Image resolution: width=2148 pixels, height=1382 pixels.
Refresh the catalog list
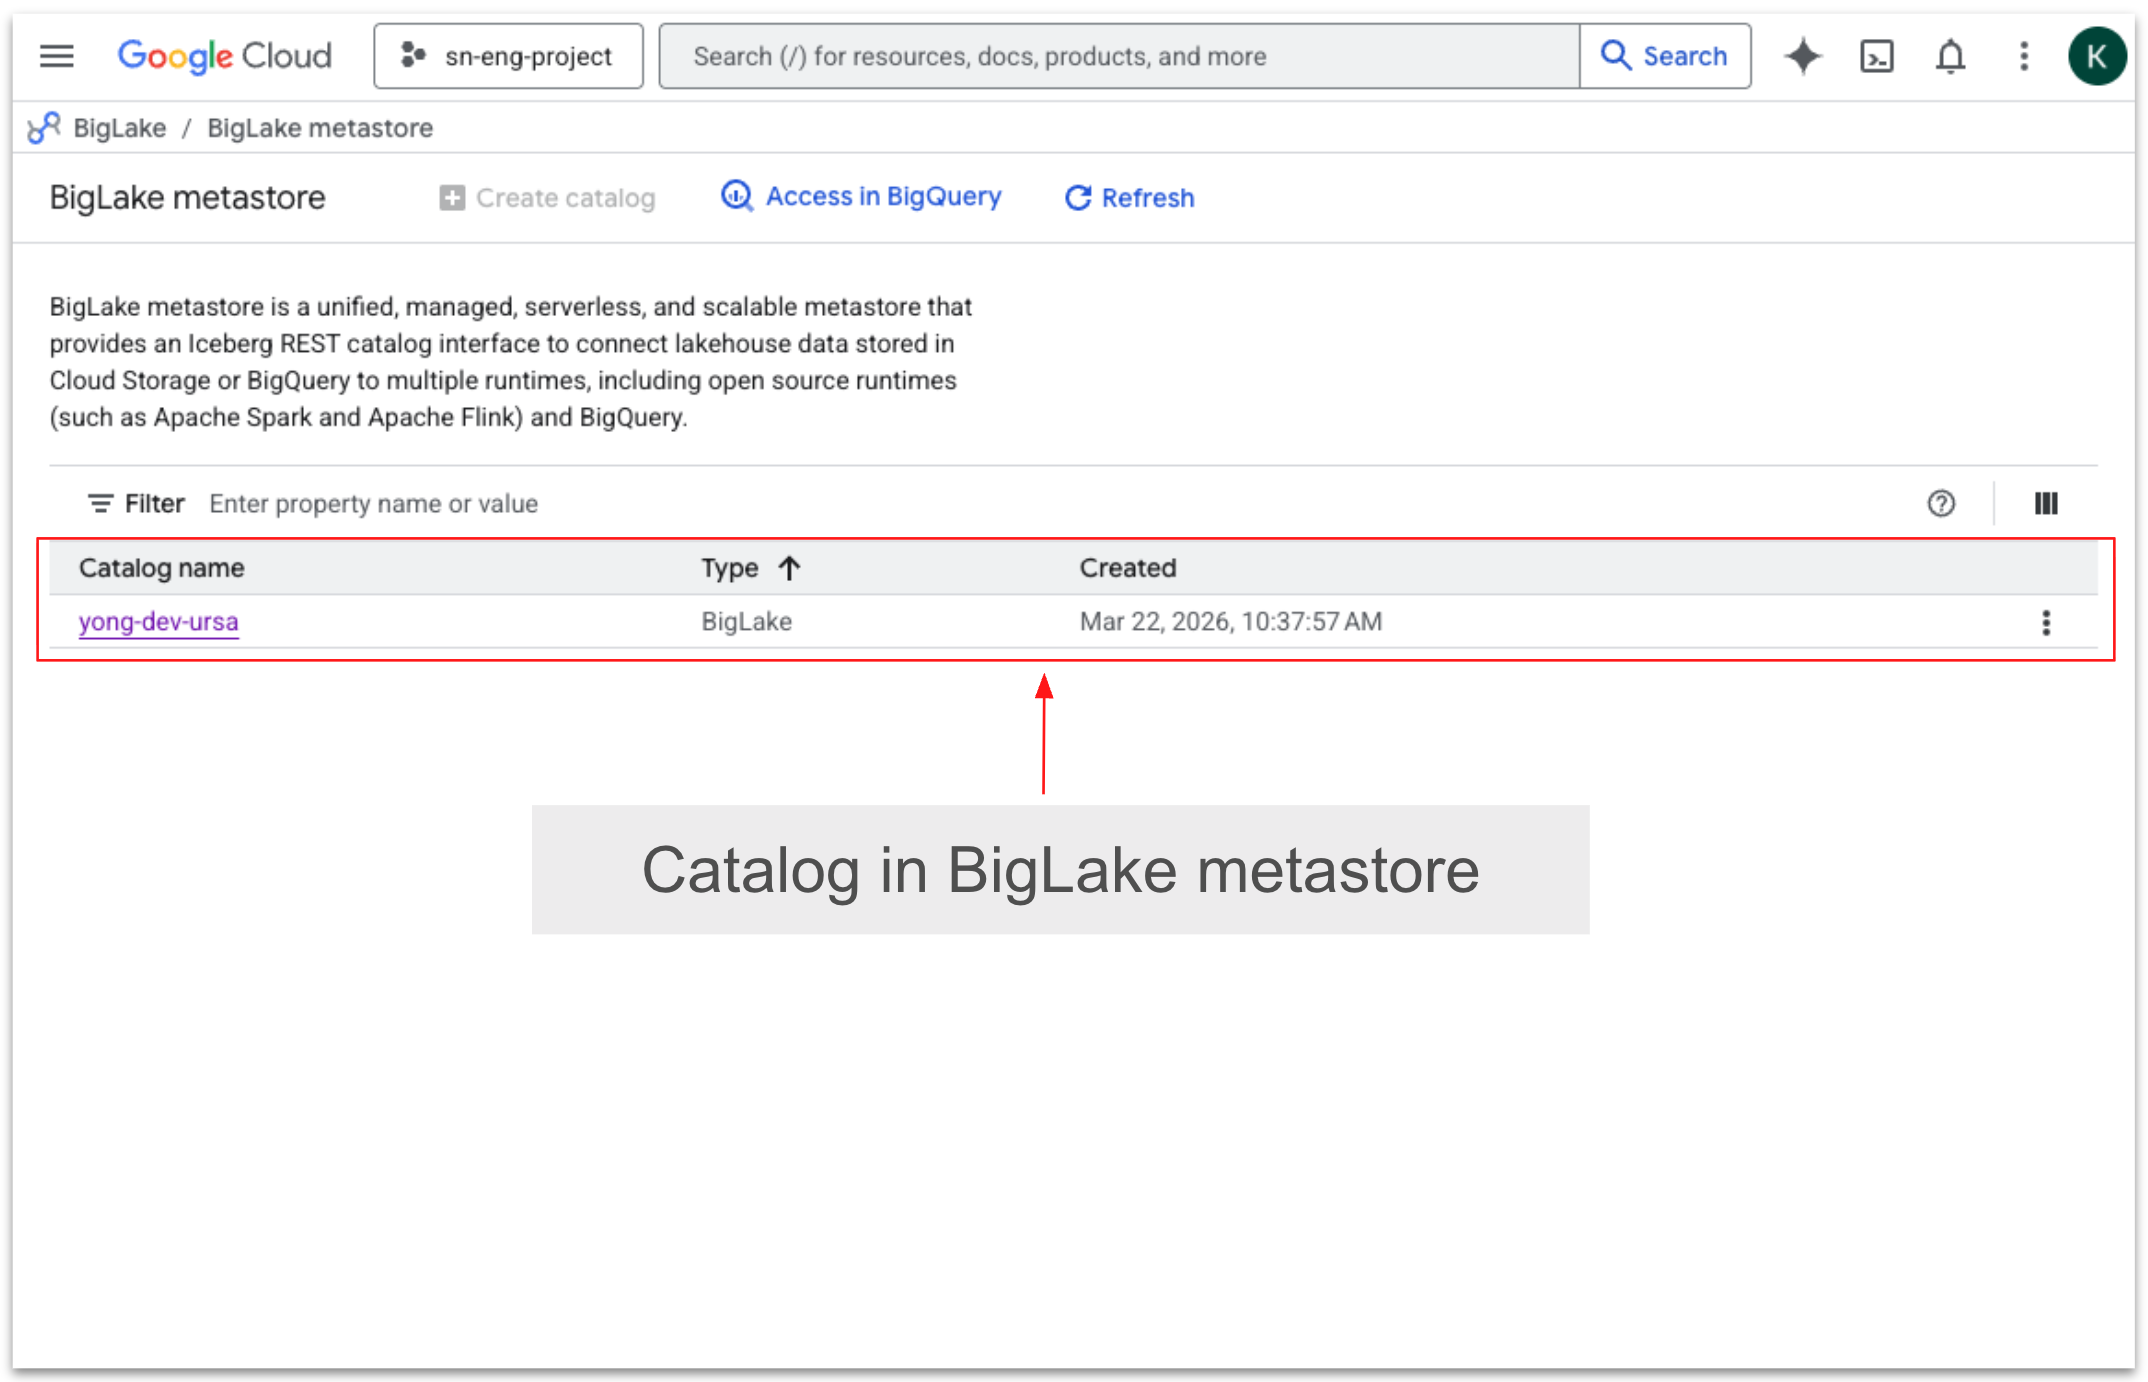click(1129, 198)
